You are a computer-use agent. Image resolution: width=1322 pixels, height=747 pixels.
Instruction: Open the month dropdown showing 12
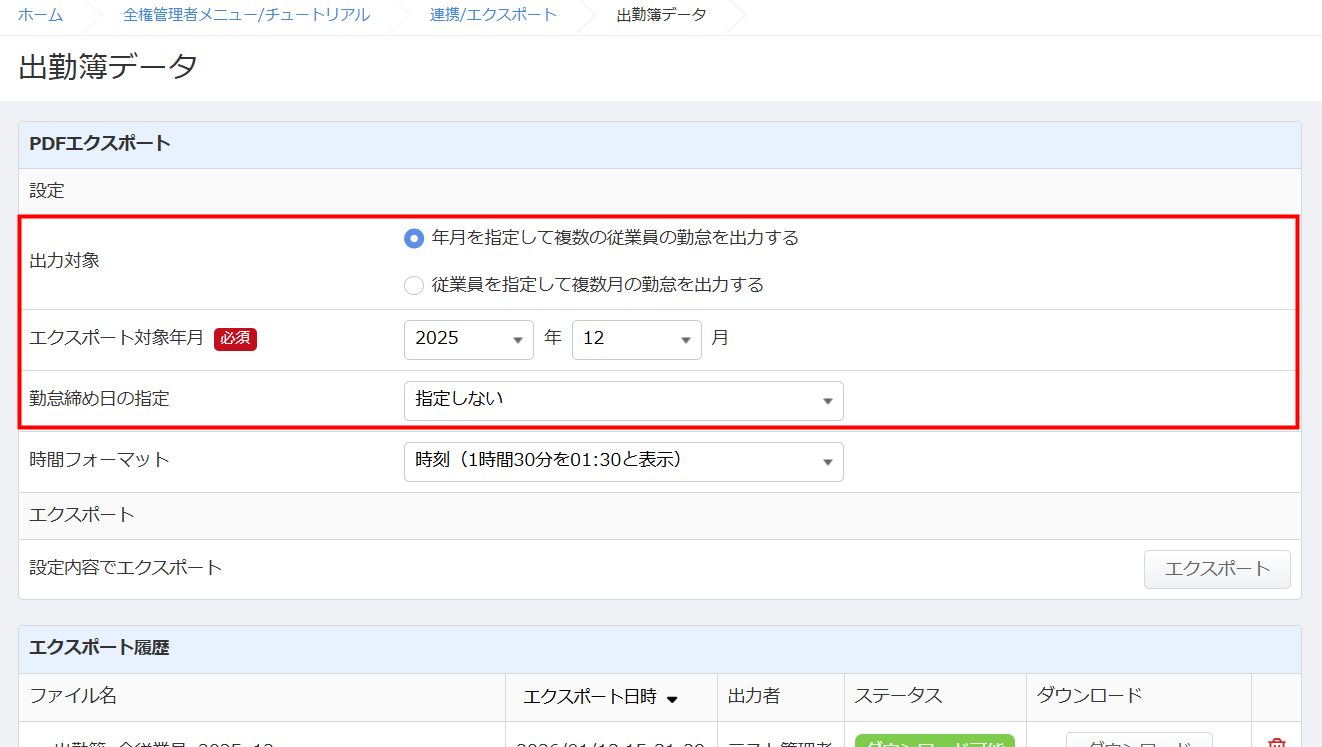[636, 339]
